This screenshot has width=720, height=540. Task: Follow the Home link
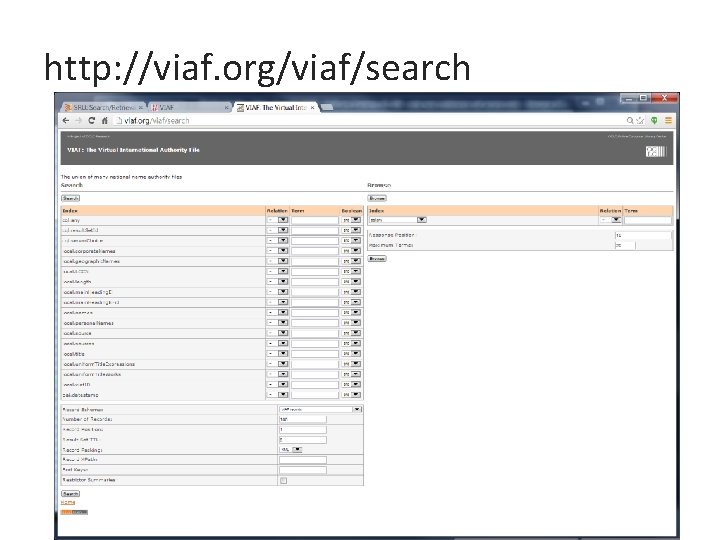(x=68, y=502)
